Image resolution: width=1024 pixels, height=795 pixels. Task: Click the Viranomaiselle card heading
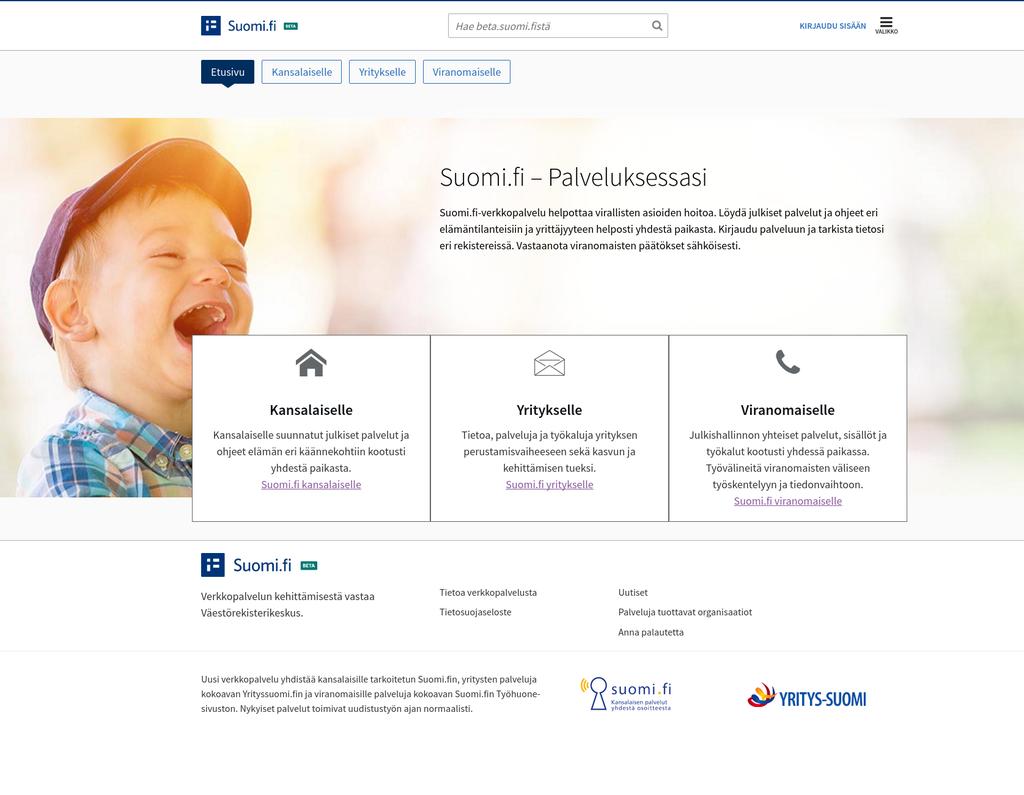point(788,410)
